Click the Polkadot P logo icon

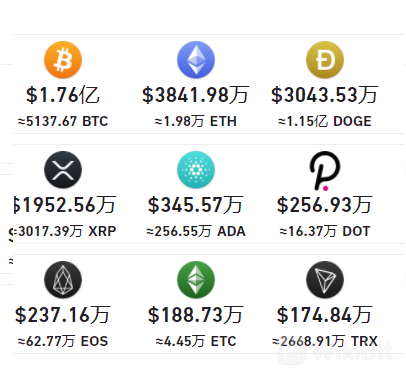tap(325, 171)
